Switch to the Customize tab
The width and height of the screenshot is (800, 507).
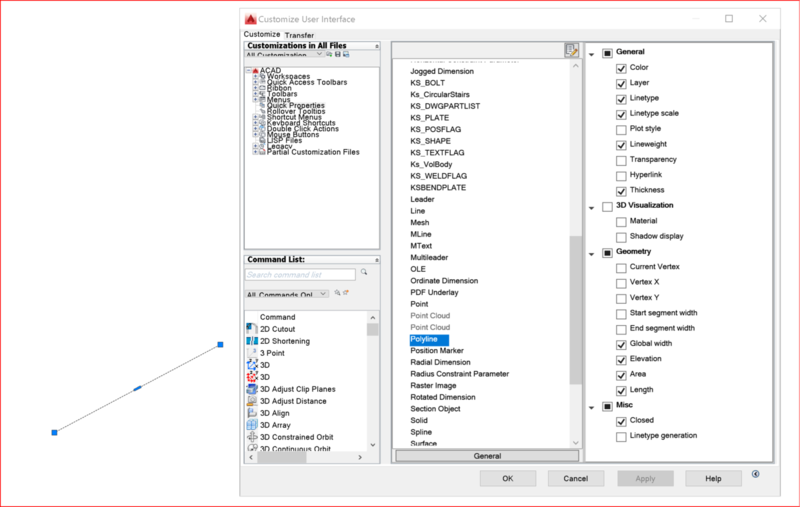262,34
